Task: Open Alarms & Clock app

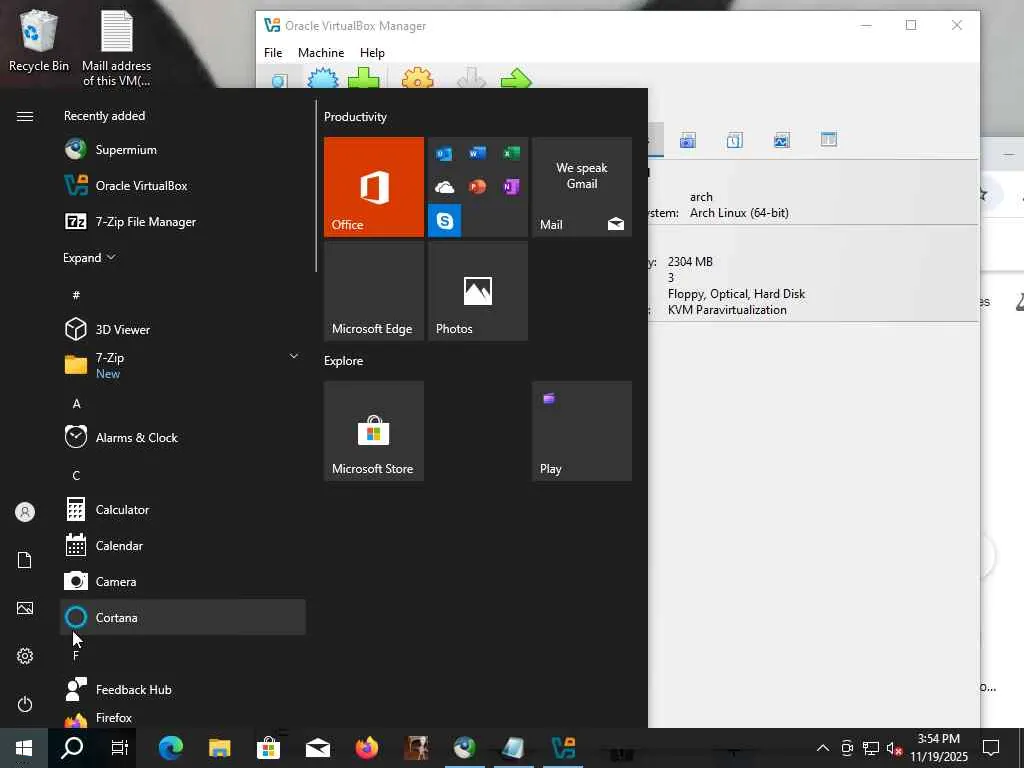Action: [x=182, y=438]
